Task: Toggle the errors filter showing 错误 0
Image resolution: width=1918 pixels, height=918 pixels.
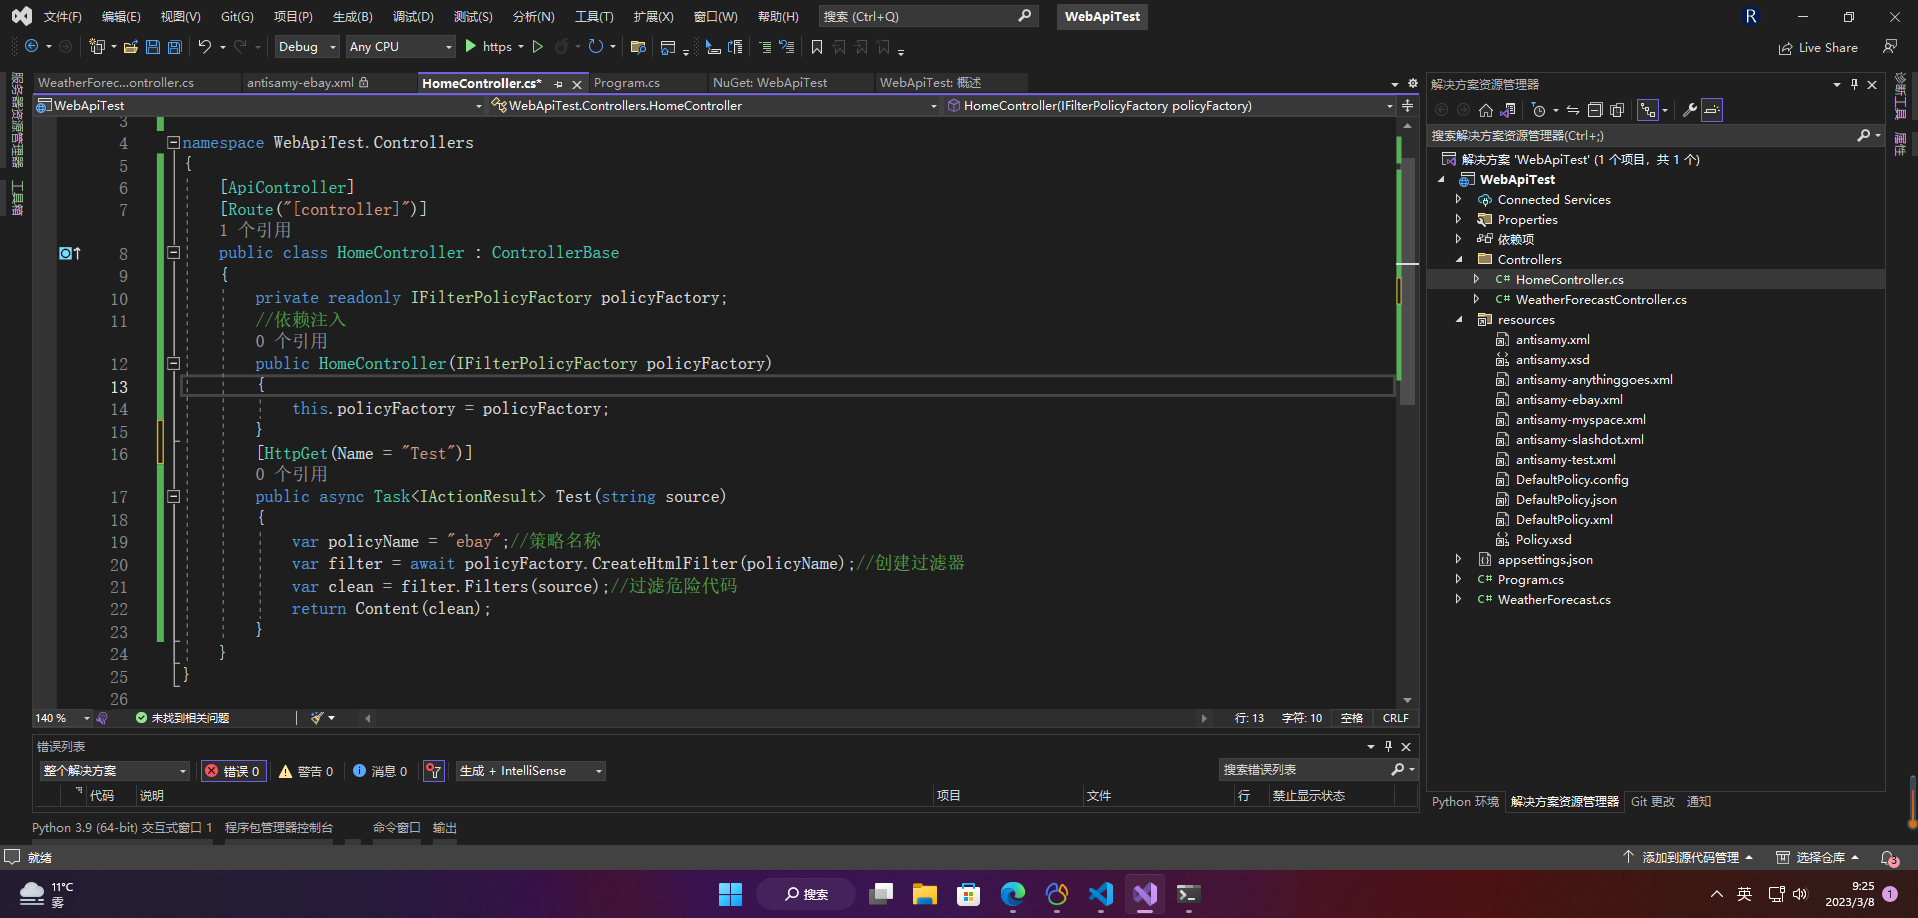Action: tap(233, 771)
